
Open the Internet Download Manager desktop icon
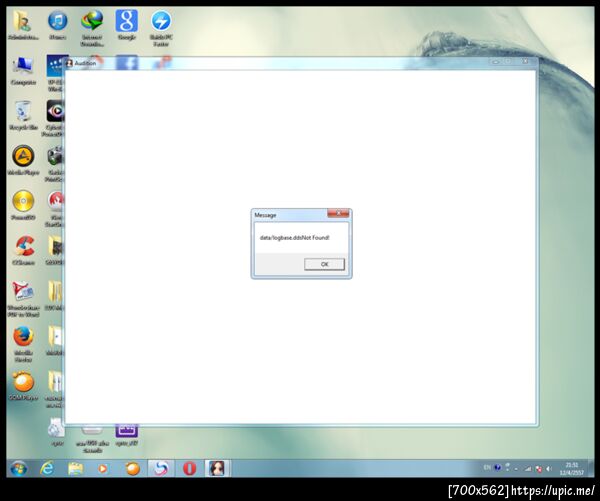coord(92,28)
